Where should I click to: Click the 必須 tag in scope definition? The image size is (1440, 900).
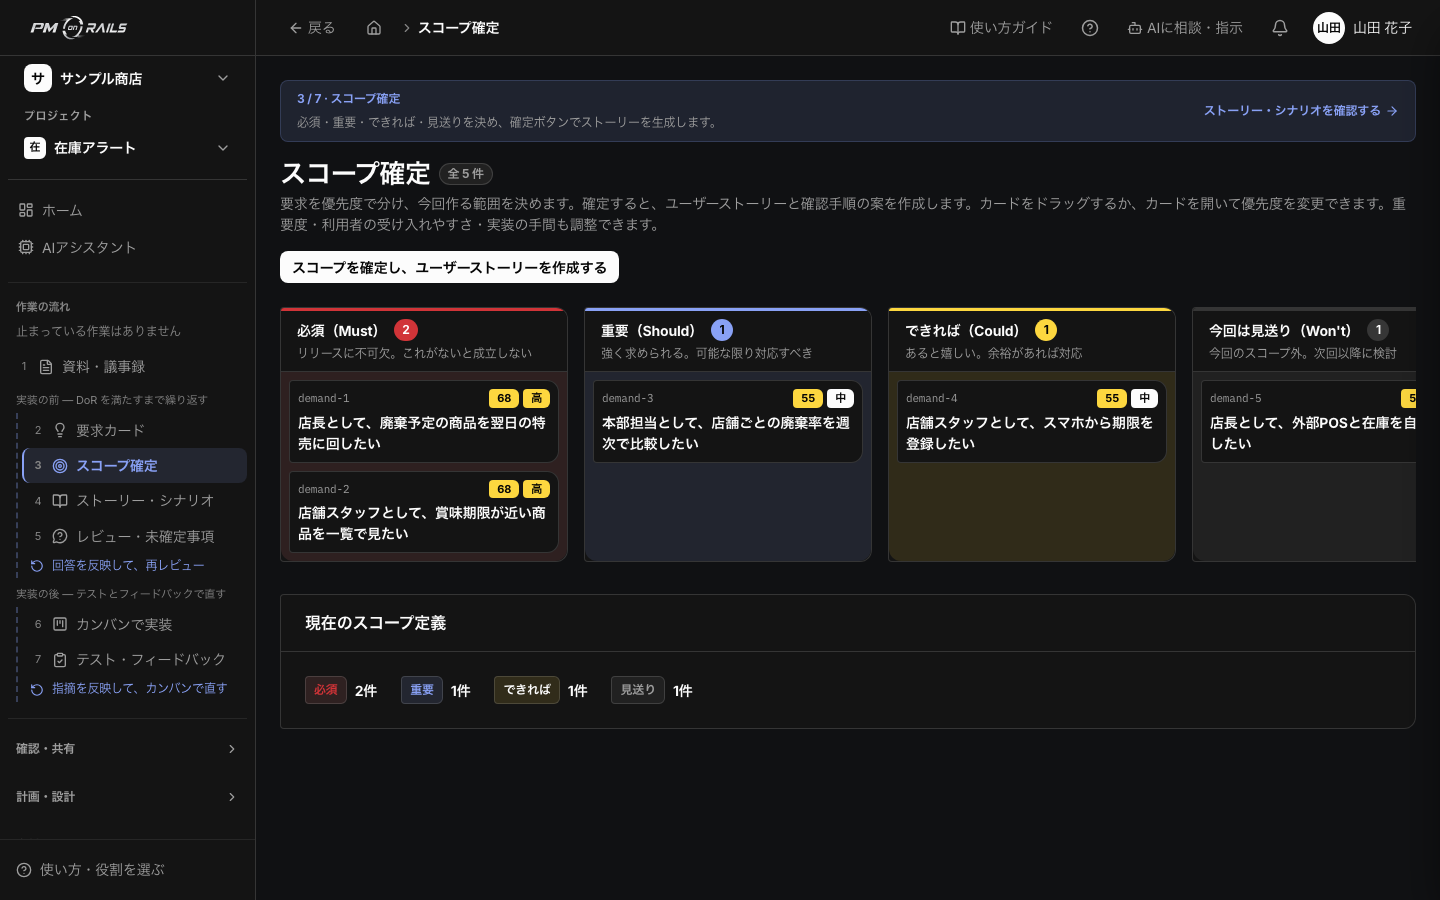(326, 690)
